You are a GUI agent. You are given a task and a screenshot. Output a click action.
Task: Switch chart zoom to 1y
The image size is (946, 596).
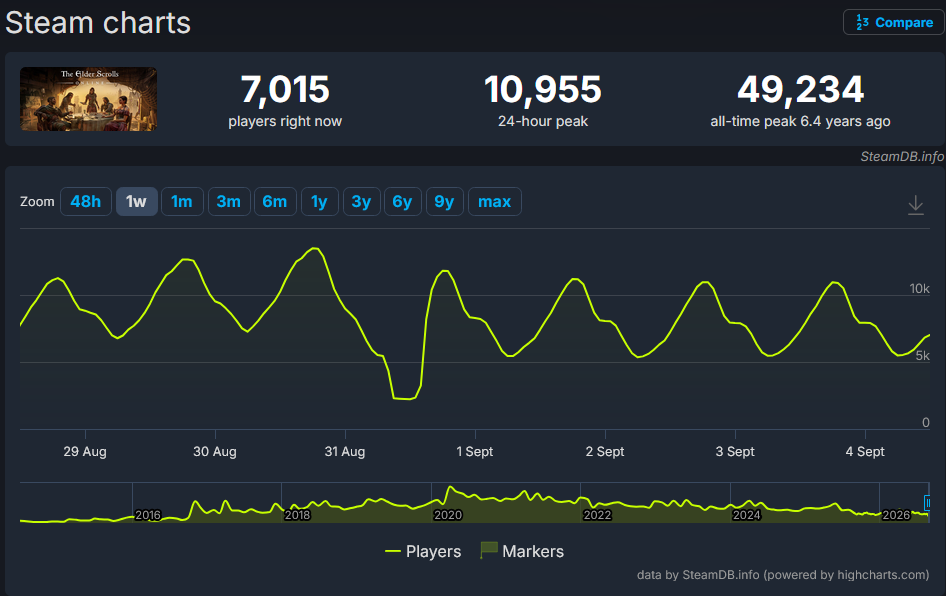tap(319, 201)
